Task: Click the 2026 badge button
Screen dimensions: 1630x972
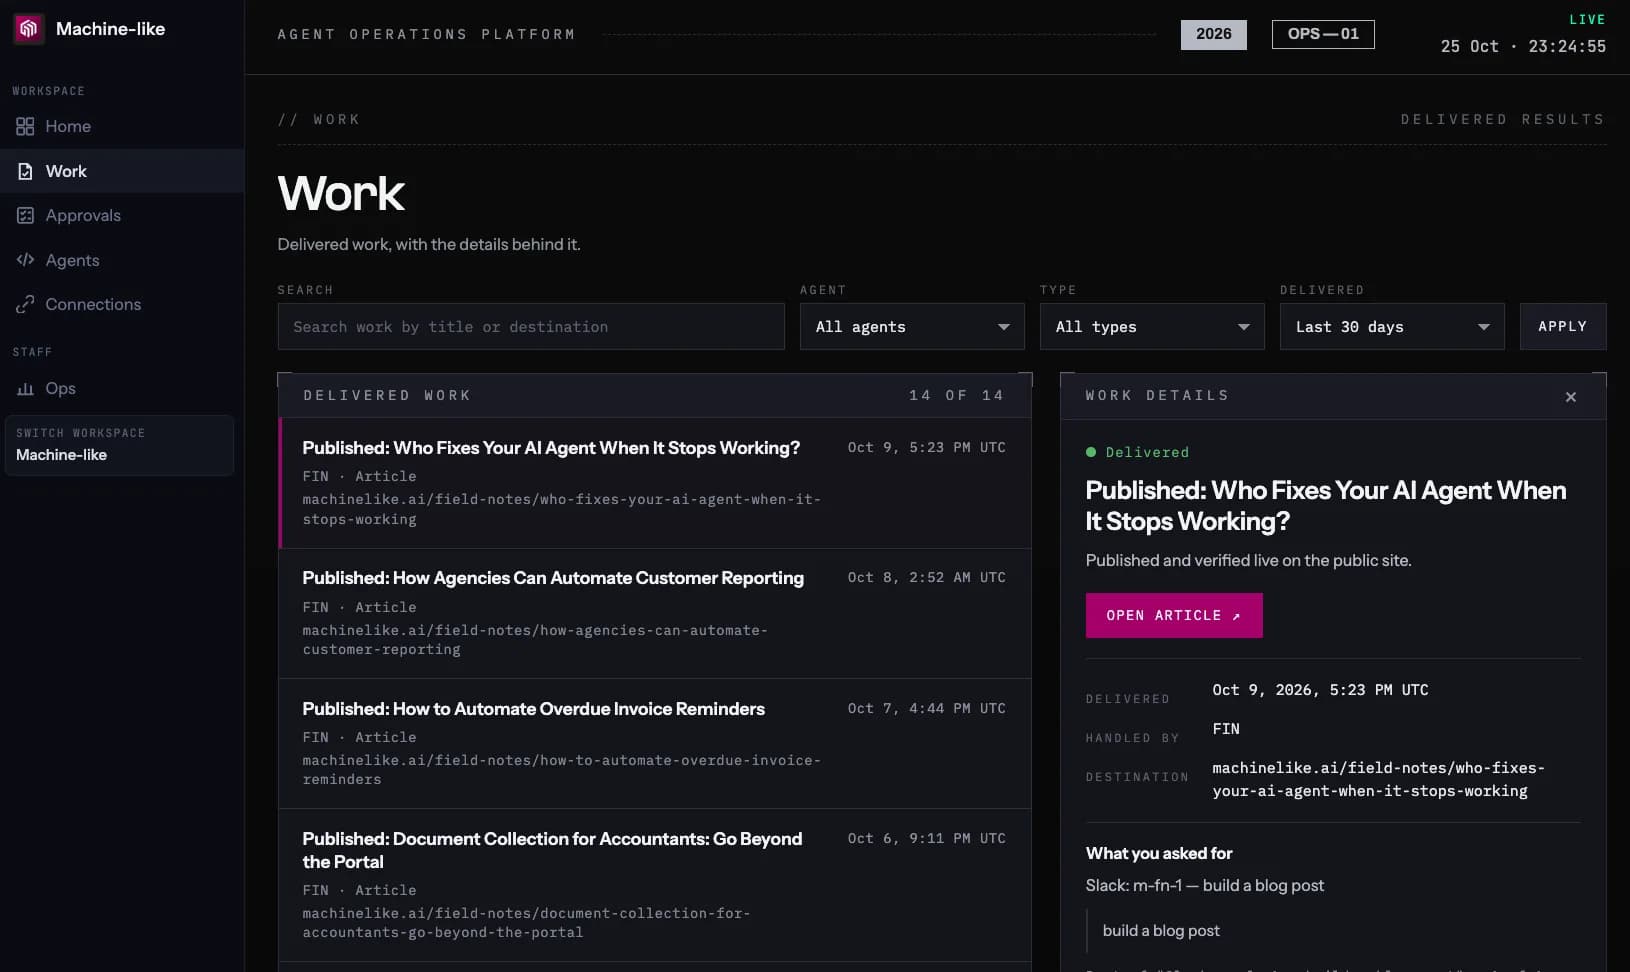Action: (x=1214, y=34)
